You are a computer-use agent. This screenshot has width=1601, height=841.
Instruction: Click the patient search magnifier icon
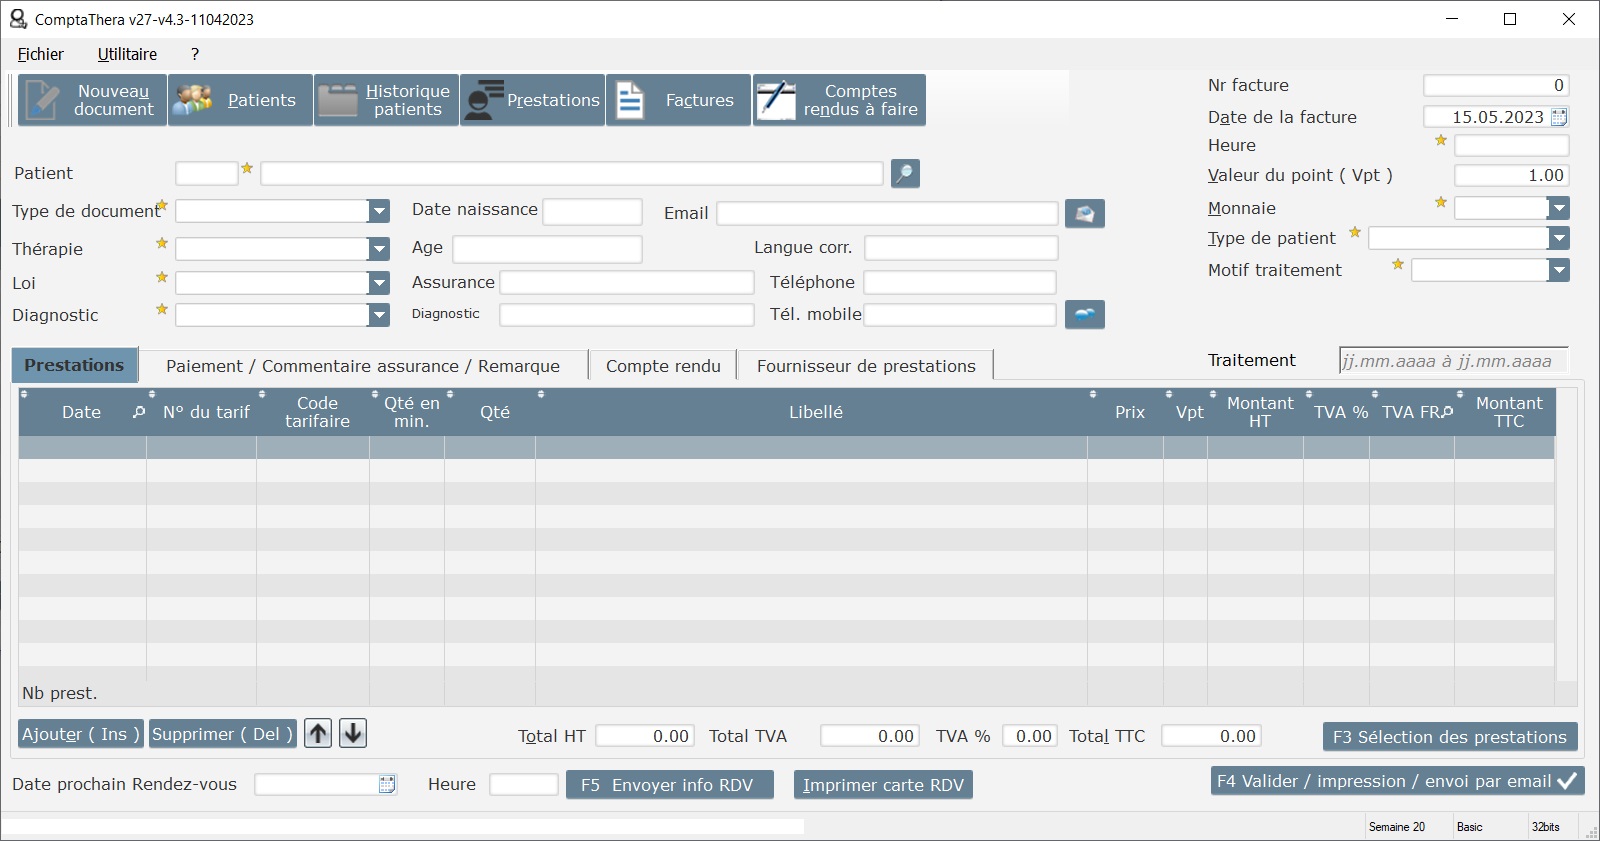pyautogui.click(x=905, y=174)
